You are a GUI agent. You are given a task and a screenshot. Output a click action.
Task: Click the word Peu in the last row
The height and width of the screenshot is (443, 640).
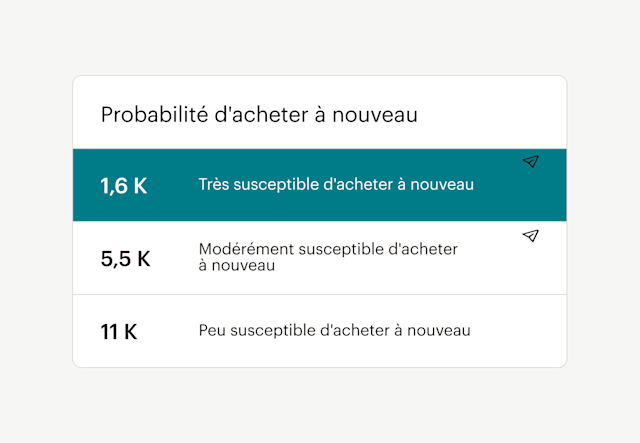click(x=212, y=330)
